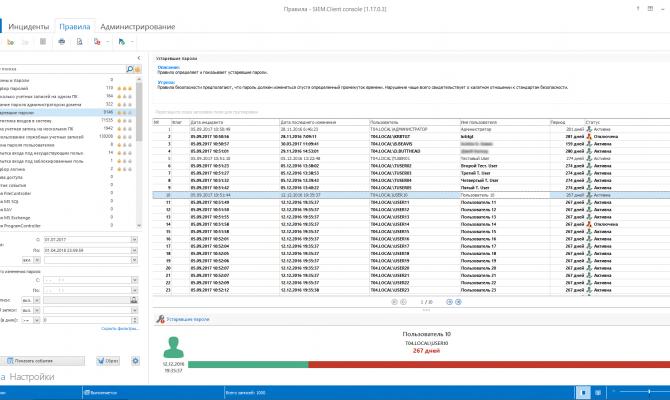Click the rules list scroll down arrow
Image resolution: width=670 pixels, height=400 pixels.
point(139,226)
